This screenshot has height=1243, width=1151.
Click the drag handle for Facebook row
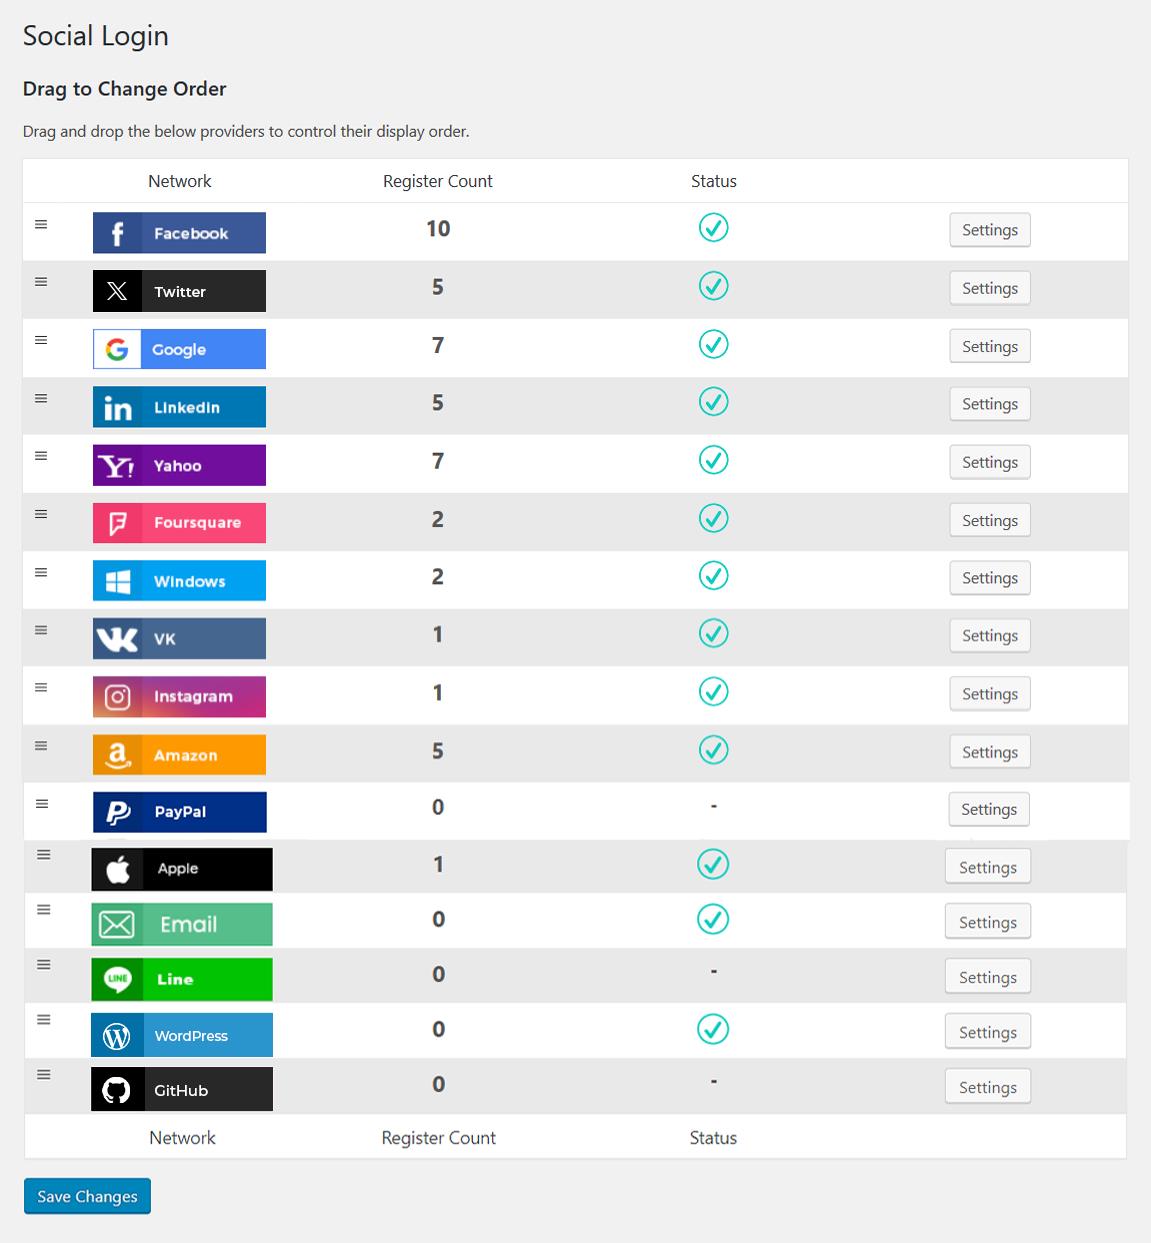coord(41,224)
